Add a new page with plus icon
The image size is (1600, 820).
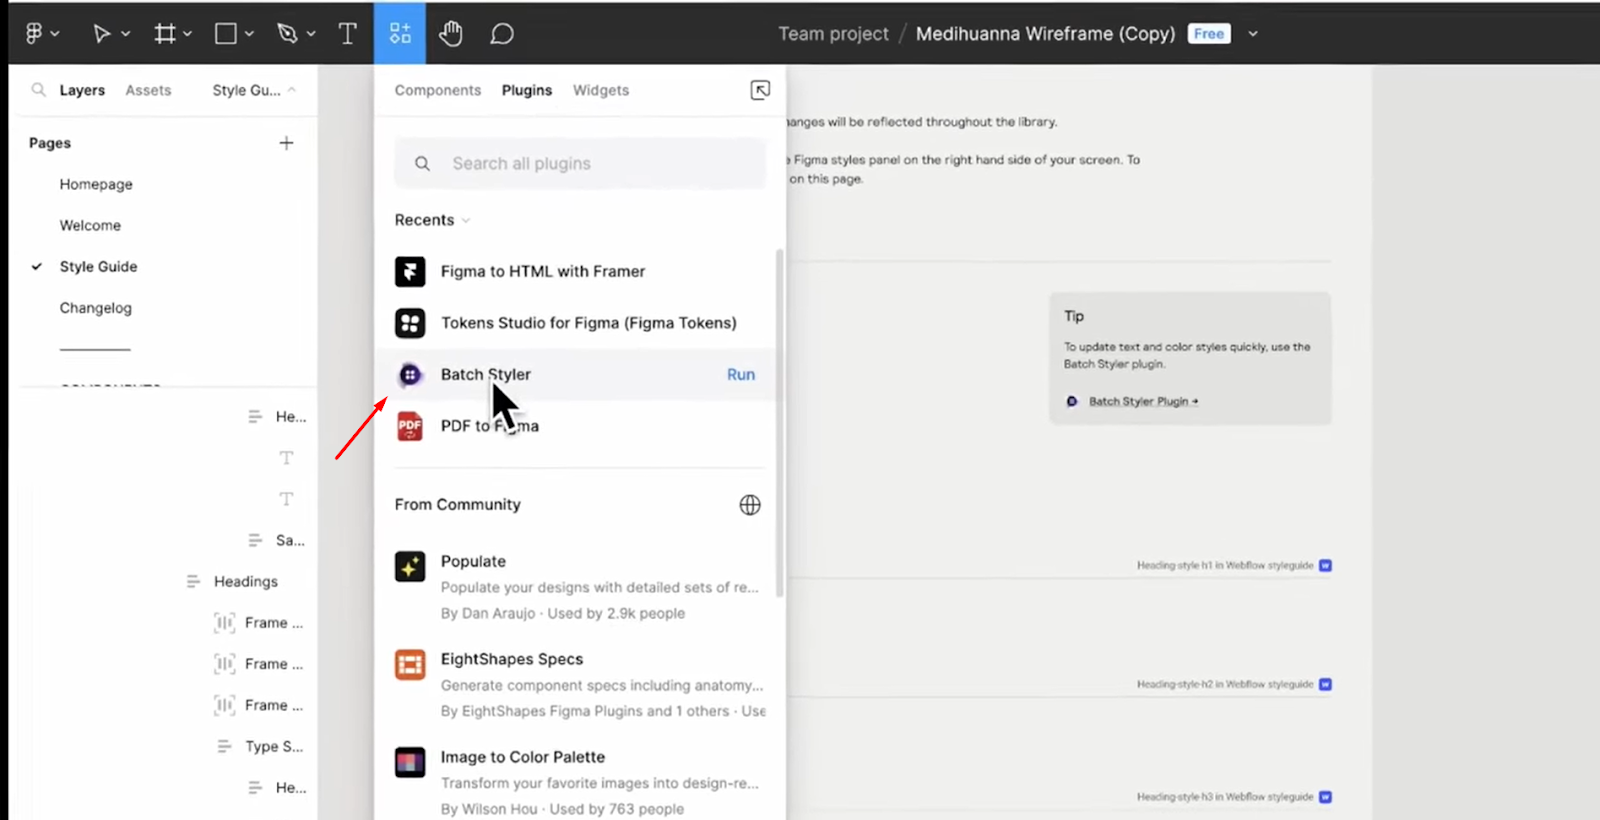(x=286, y=143)
